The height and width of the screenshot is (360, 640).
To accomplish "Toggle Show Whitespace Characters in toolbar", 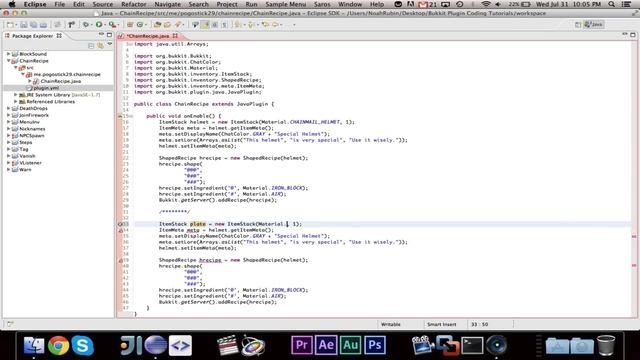I will pos(224,25).
